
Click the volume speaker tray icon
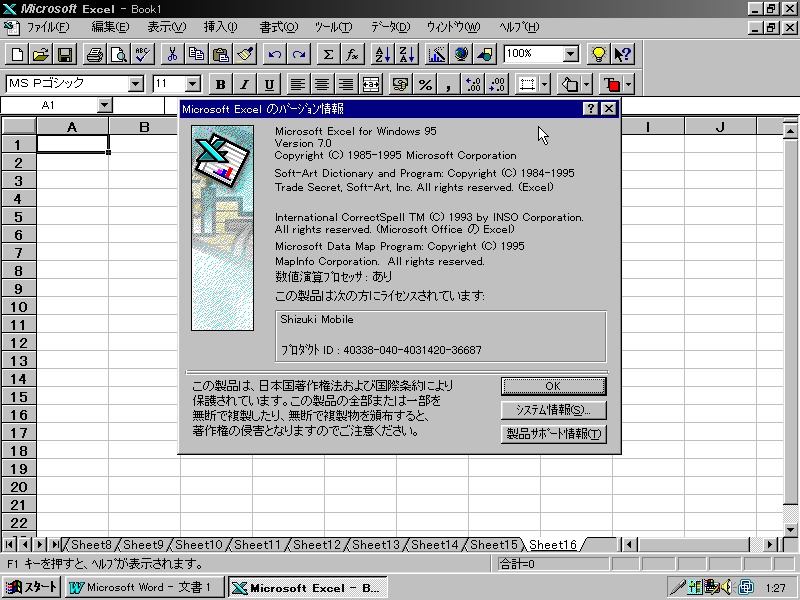tap(725, 587)
